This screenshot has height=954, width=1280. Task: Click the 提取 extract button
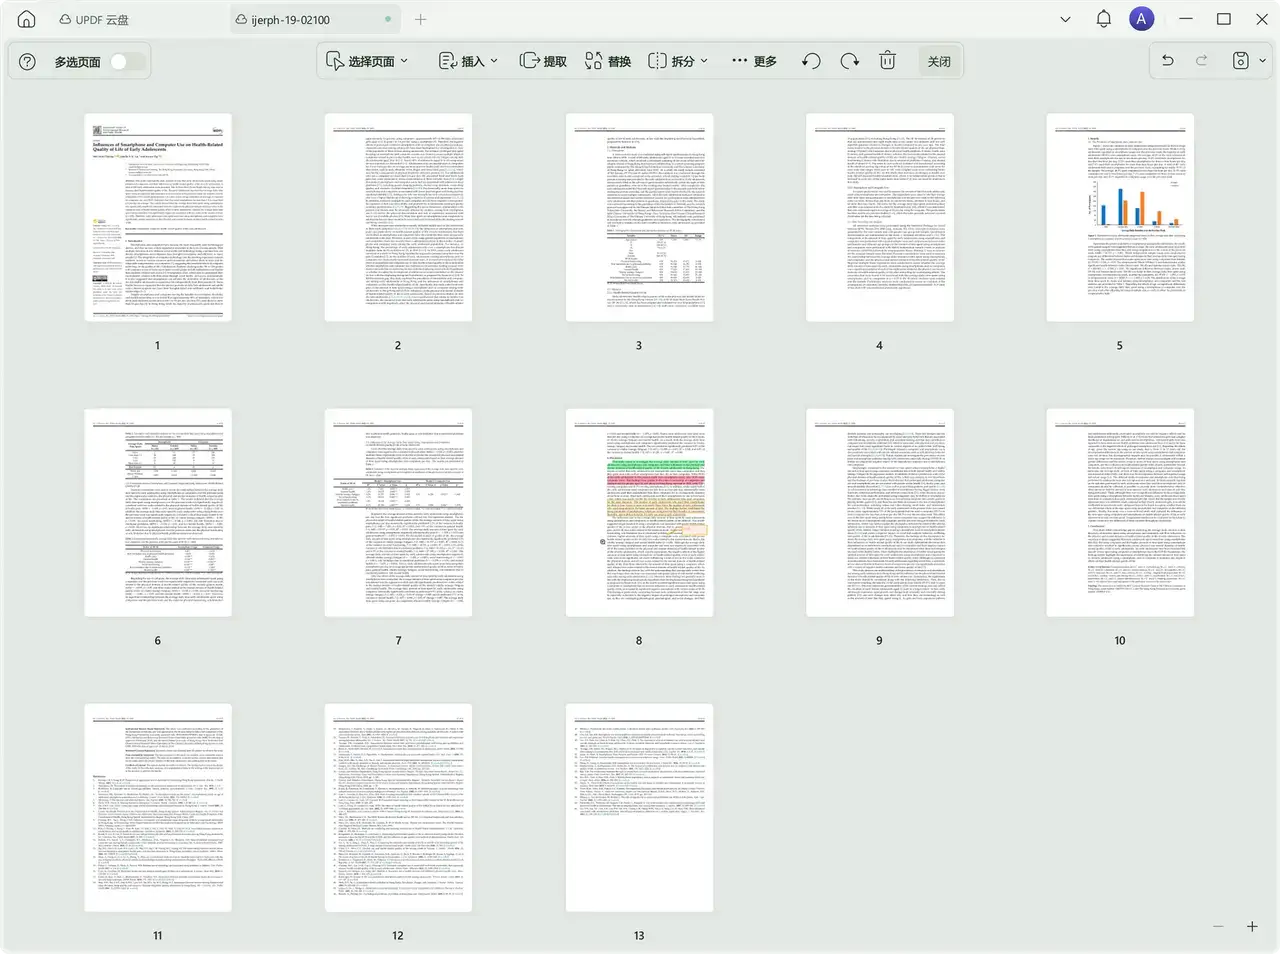pos(543,61)
